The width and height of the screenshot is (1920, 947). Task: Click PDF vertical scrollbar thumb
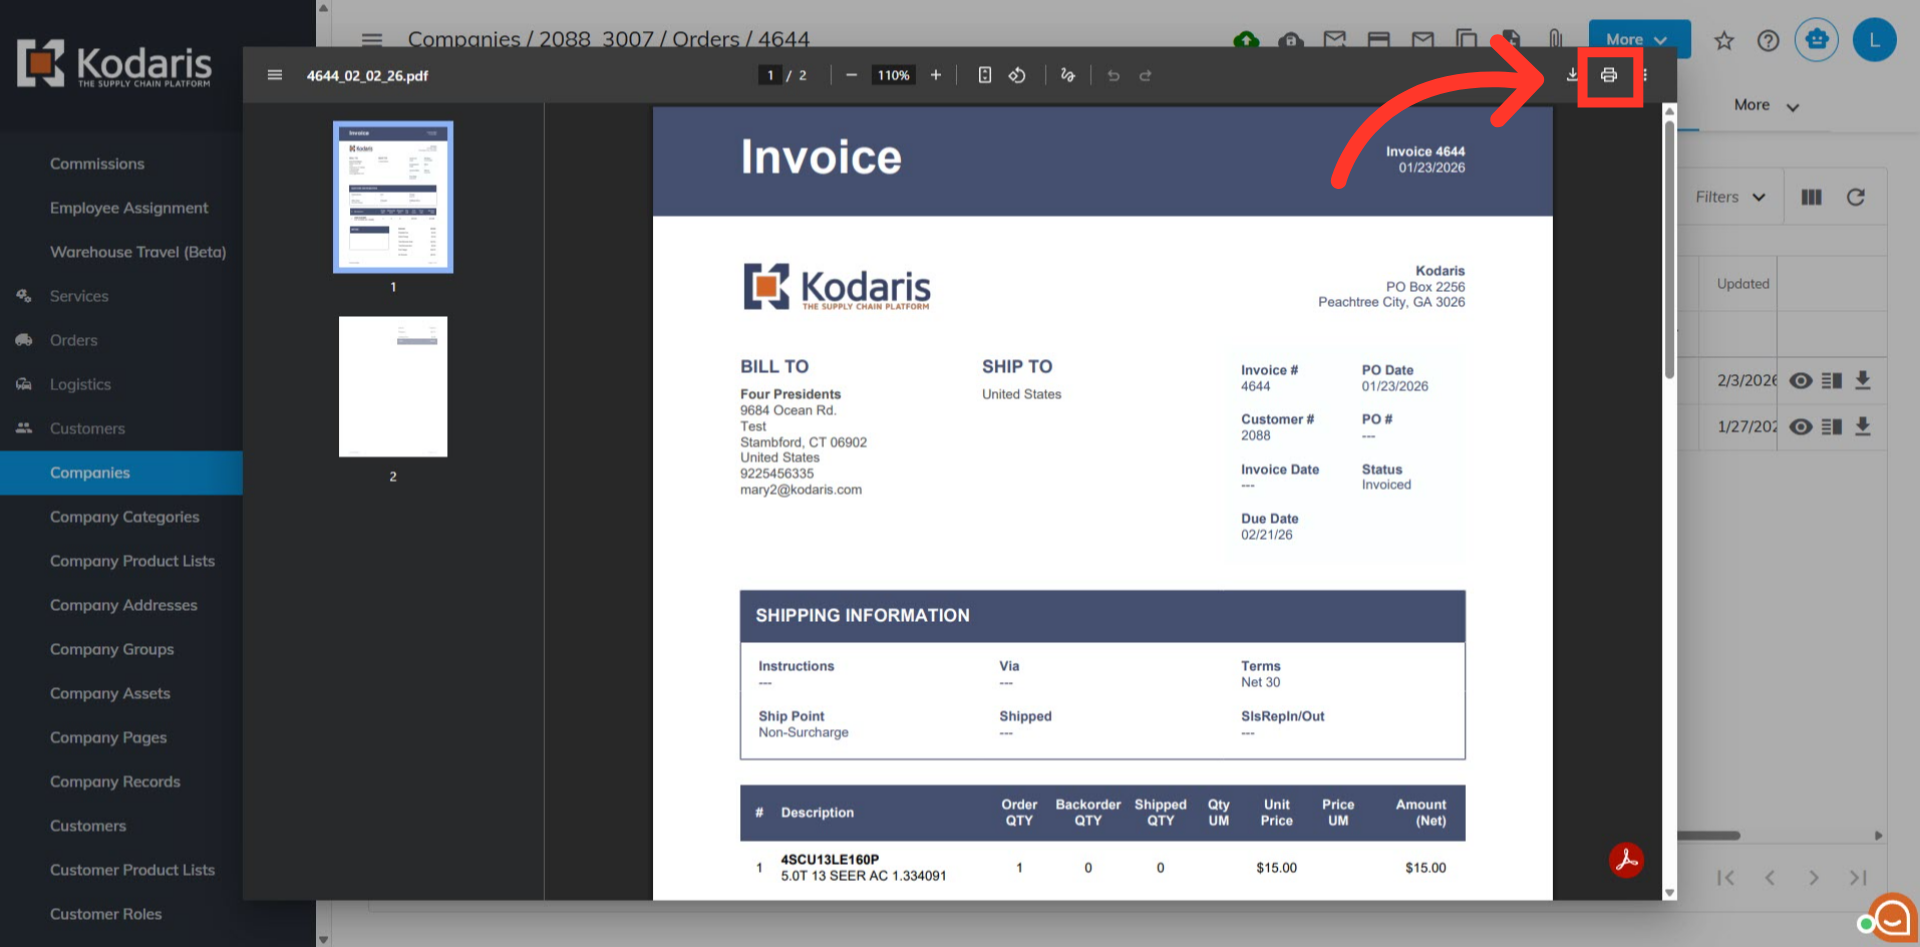(1669, 250)
